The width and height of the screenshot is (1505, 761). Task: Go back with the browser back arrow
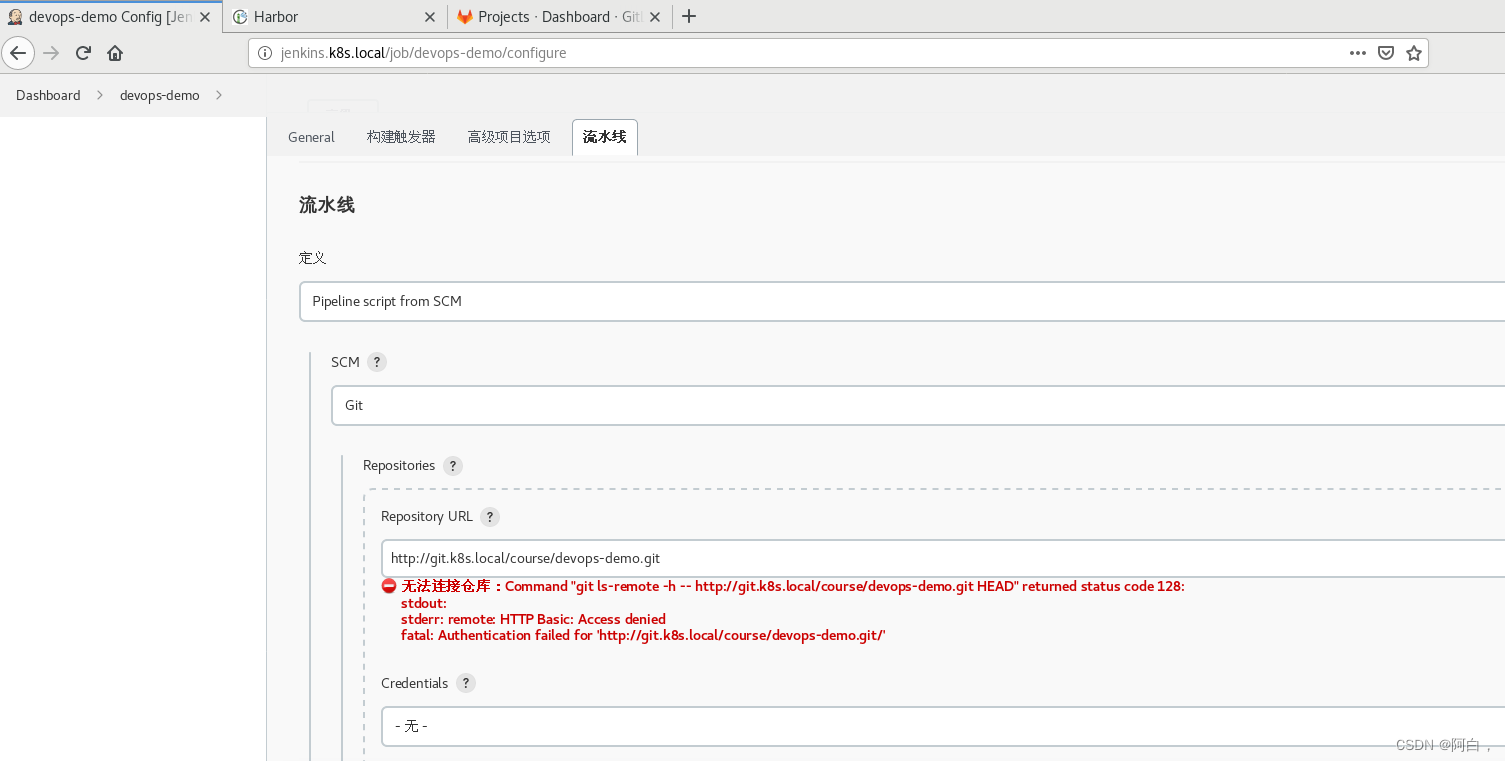(18, 53)
